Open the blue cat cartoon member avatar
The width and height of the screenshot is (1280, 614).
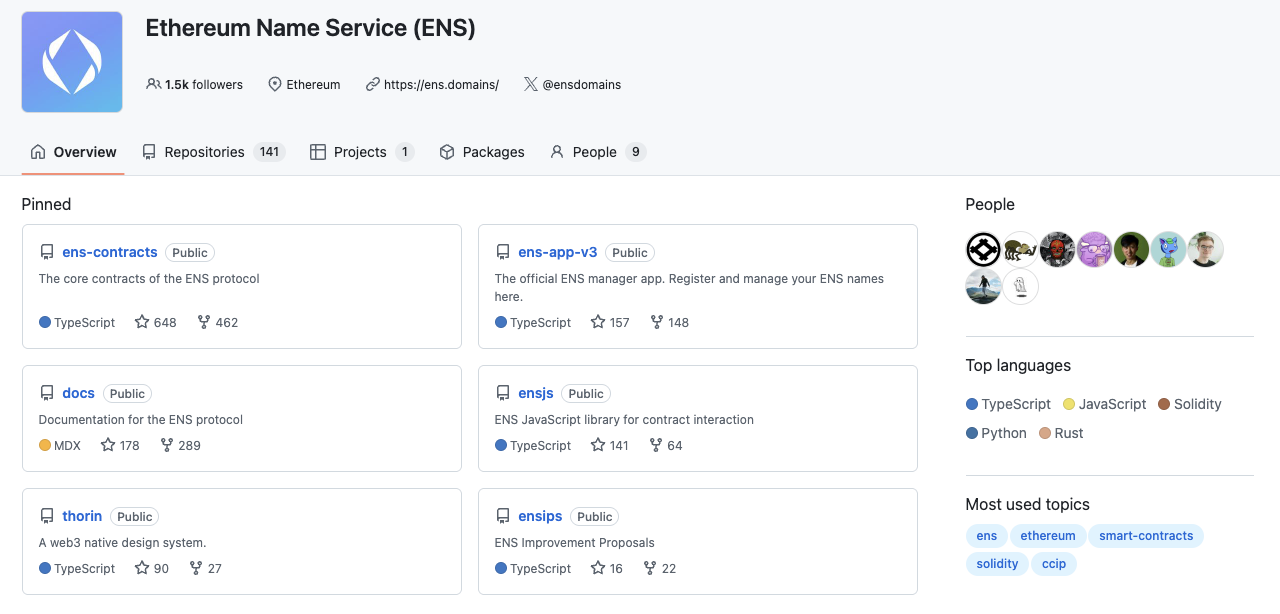[x=1168, y=249]
